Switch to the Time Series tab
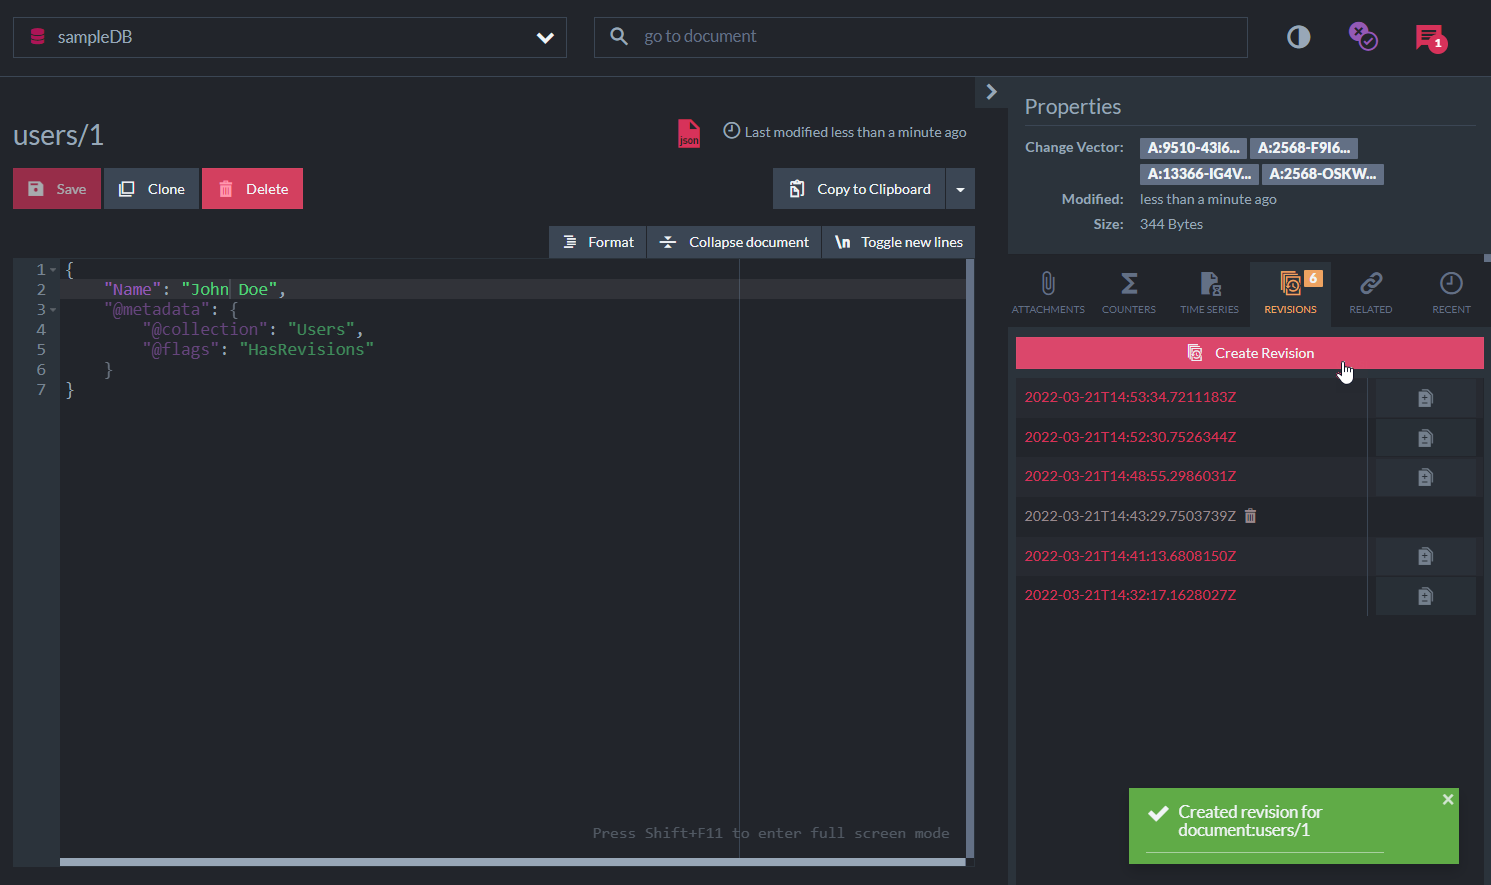This screenshot has height=885, width=1491. (1210, 293)
